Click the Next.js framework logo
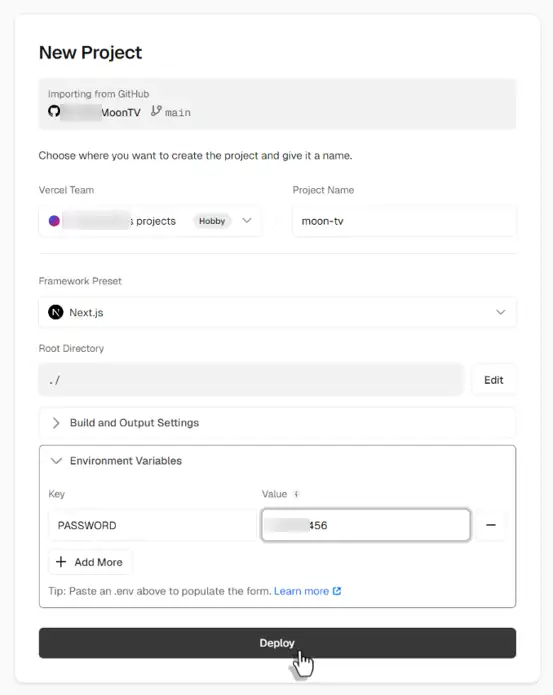 click(x=55, y=312)
